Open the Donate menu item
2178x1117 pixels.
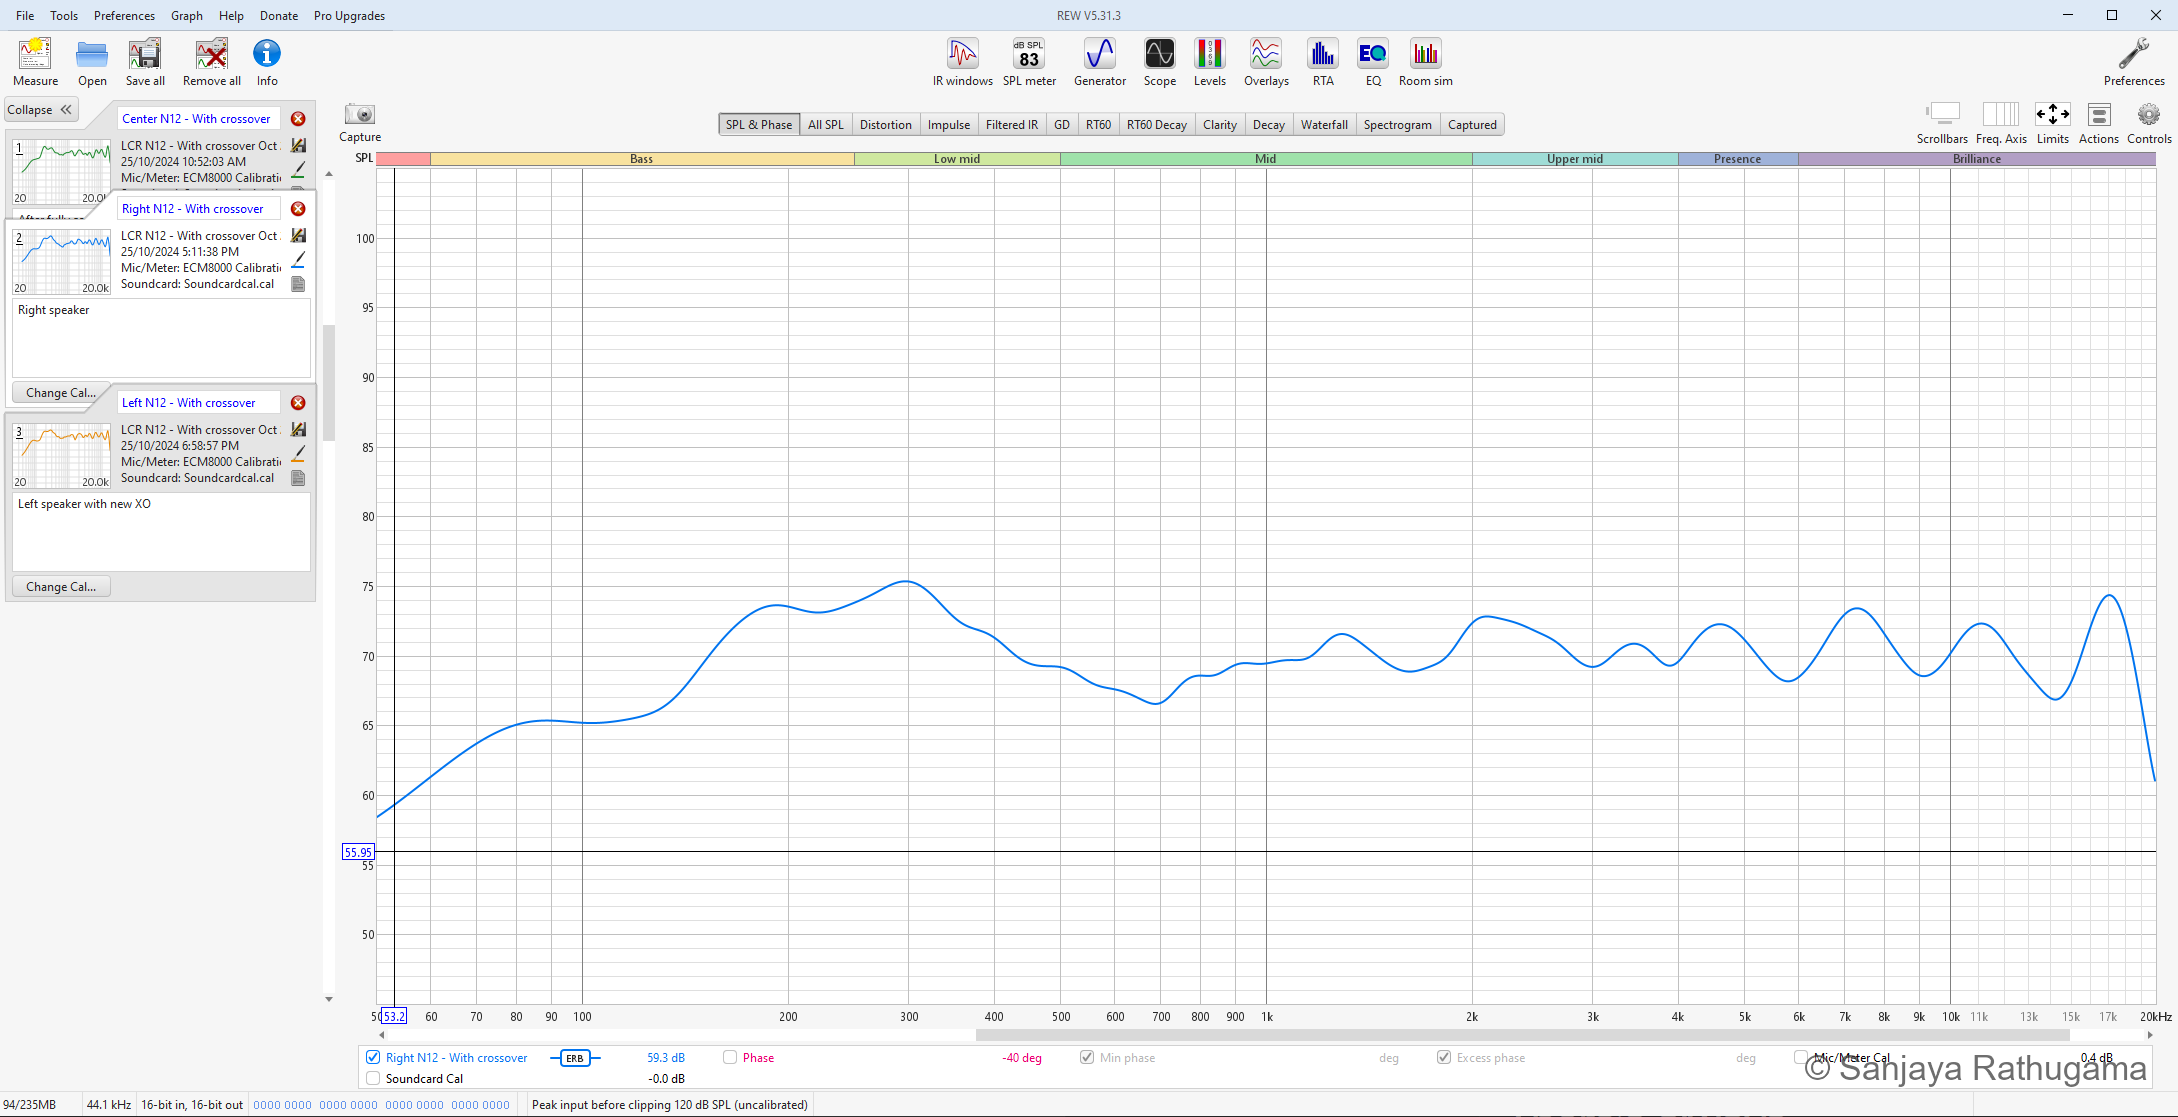click(x=279, y=16)
